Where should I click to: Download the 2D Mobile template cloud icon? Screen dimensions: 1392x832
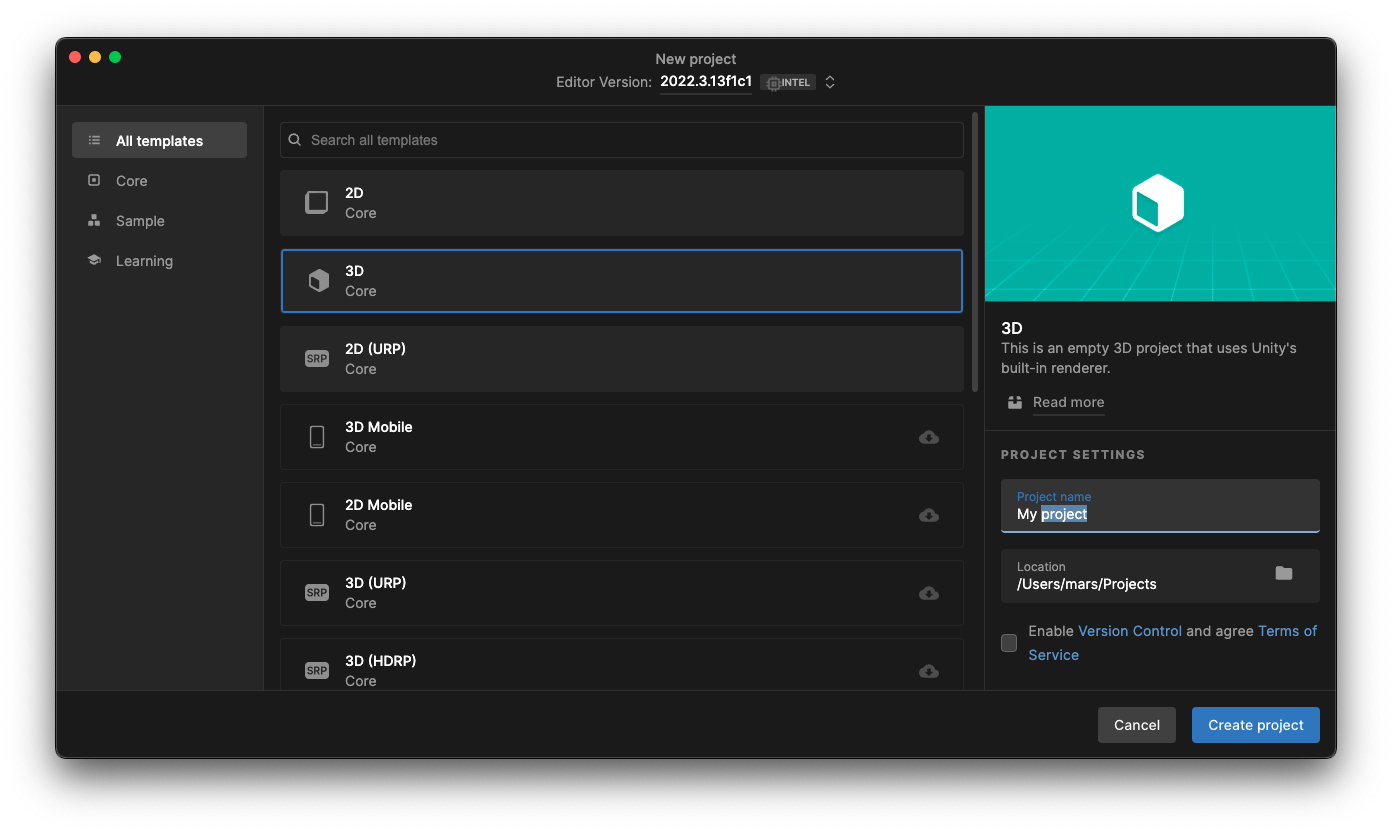pos(929,515)
